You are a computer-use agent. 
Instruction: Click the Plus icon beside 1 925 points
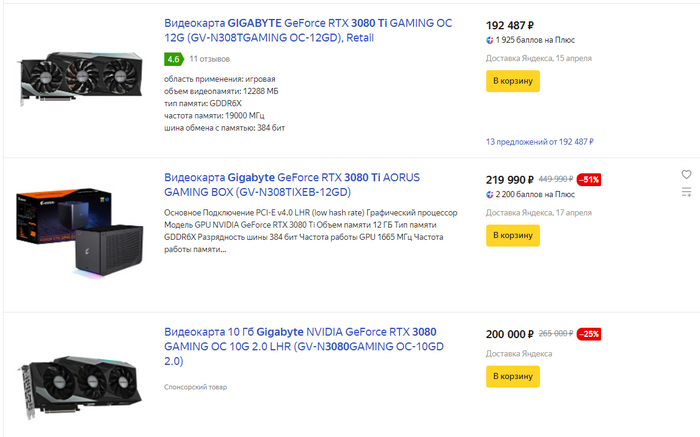pyautogui.click(x=490, y=40)
